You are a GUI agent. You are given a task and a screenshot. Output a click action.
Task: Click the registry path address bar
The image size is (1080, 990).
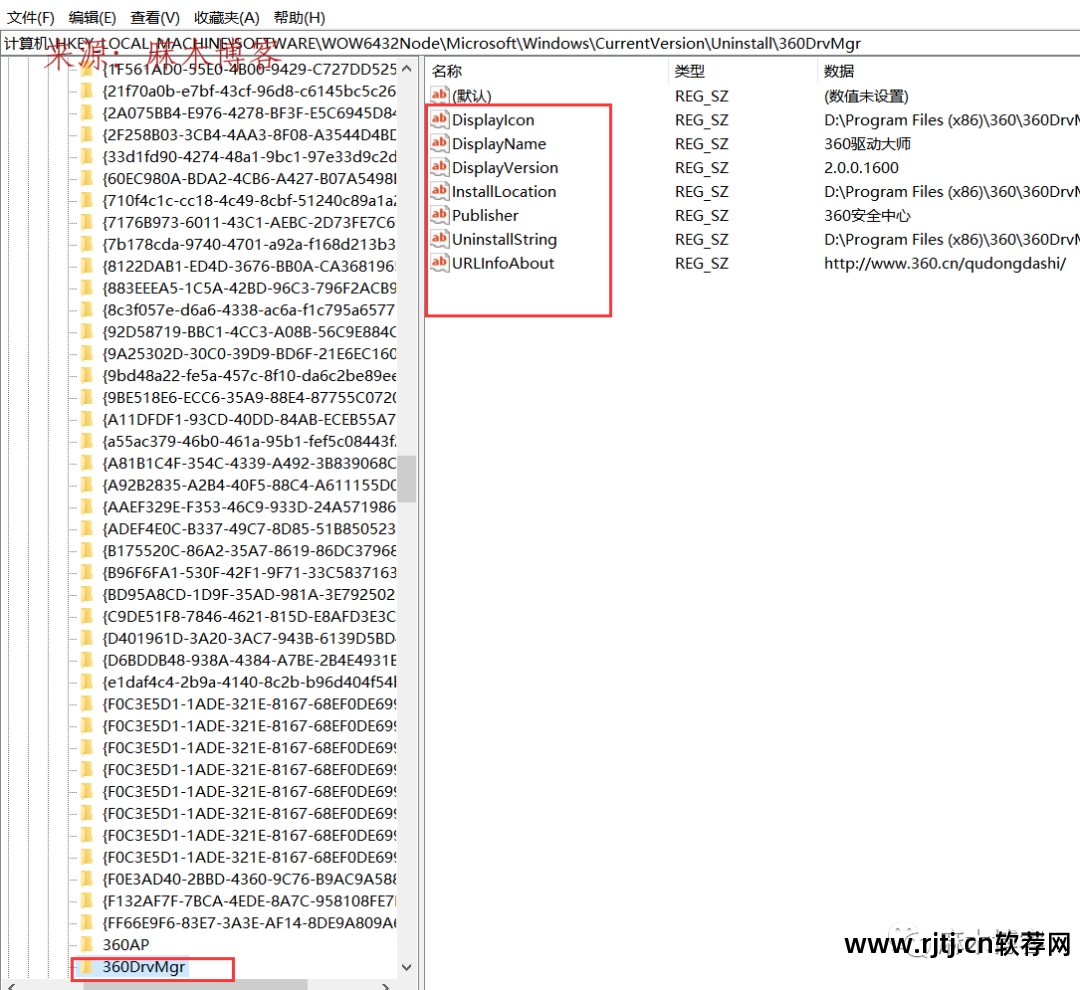click(540, 43)
